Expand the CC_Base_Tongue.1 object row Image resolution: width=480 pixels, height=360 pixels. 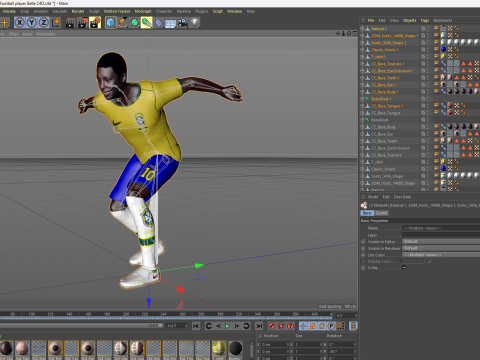362,106
